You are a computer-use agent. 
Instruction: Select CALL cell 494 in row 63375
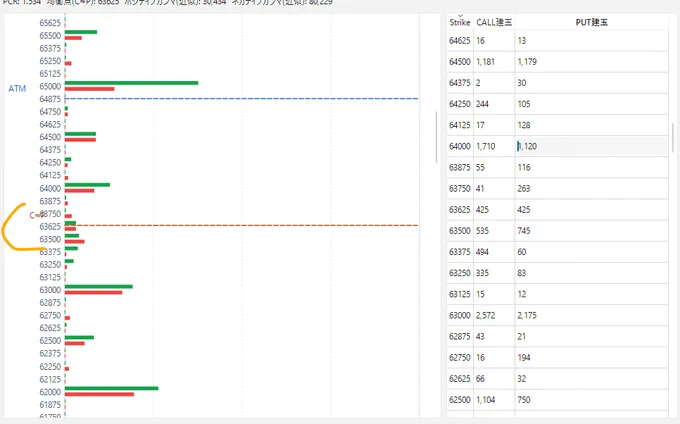(482, 252)
